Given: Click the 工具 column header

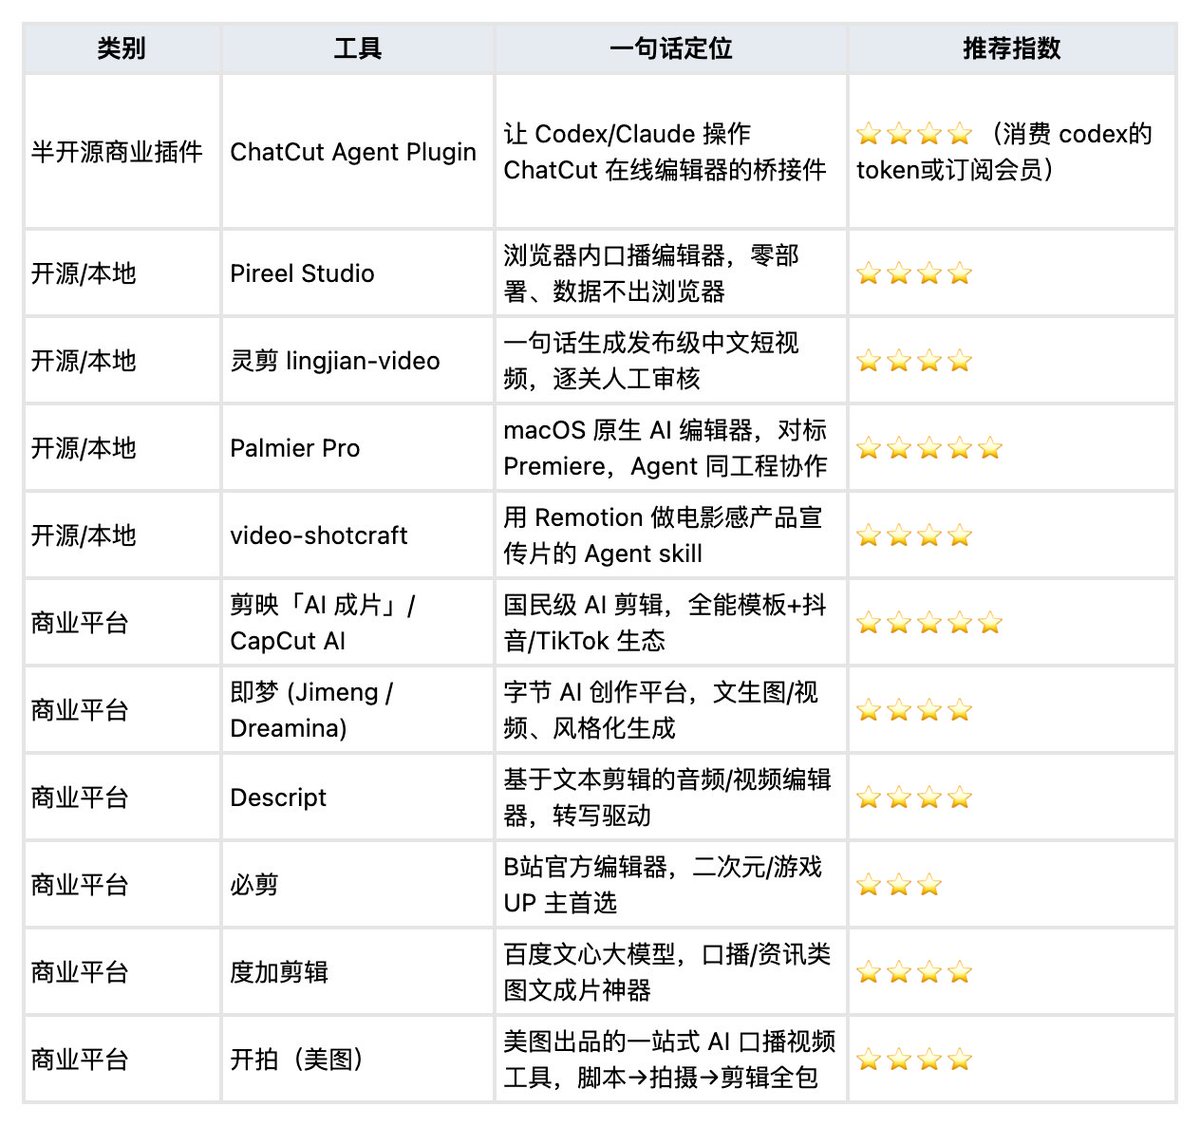Looking at the screenshot, I should click(357, 48).
